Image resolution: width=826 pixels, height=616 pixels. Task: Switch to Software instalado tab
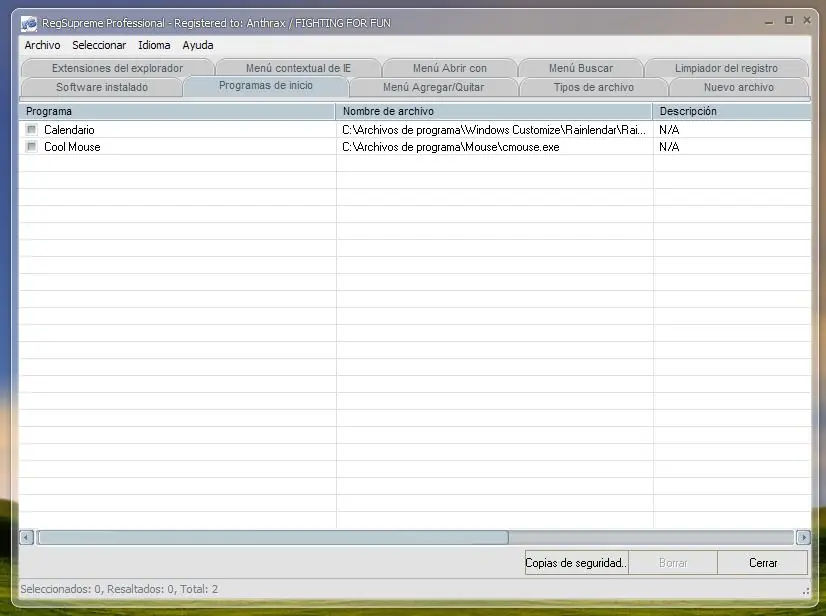102,87
